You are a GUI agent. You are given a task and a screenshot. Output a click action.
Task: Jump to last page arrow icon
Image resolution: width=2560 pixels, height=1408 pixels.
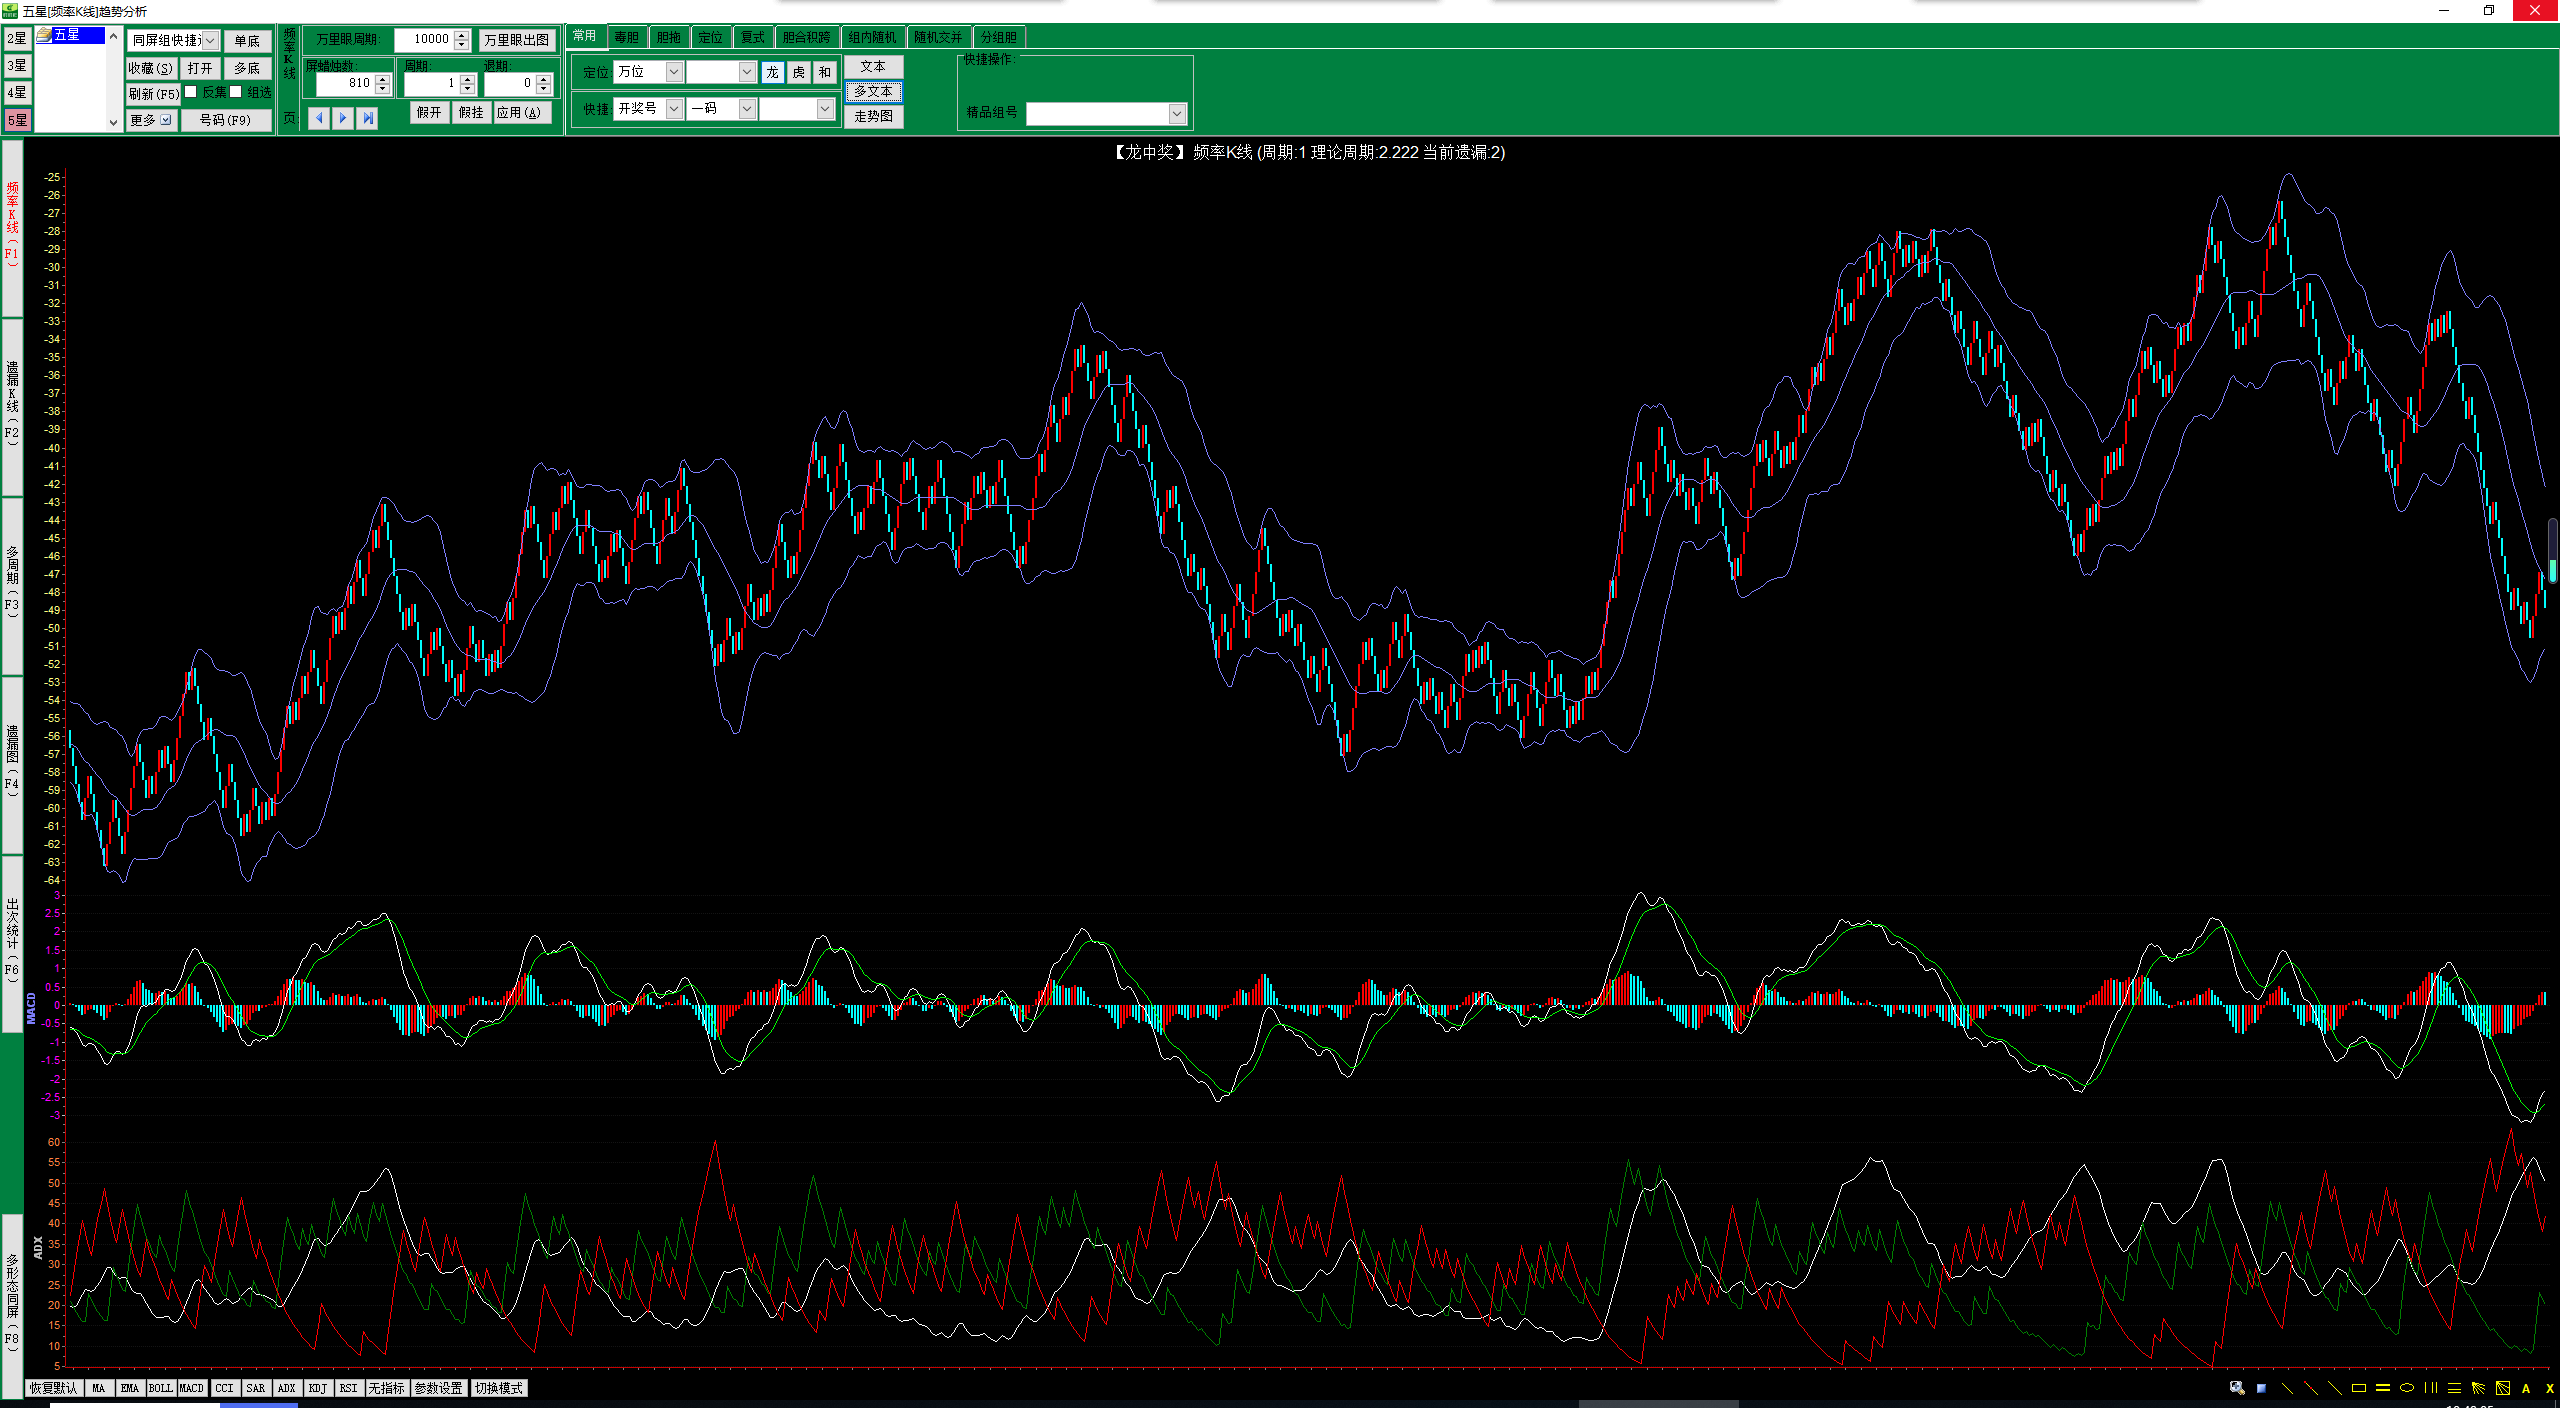point(368,118)
